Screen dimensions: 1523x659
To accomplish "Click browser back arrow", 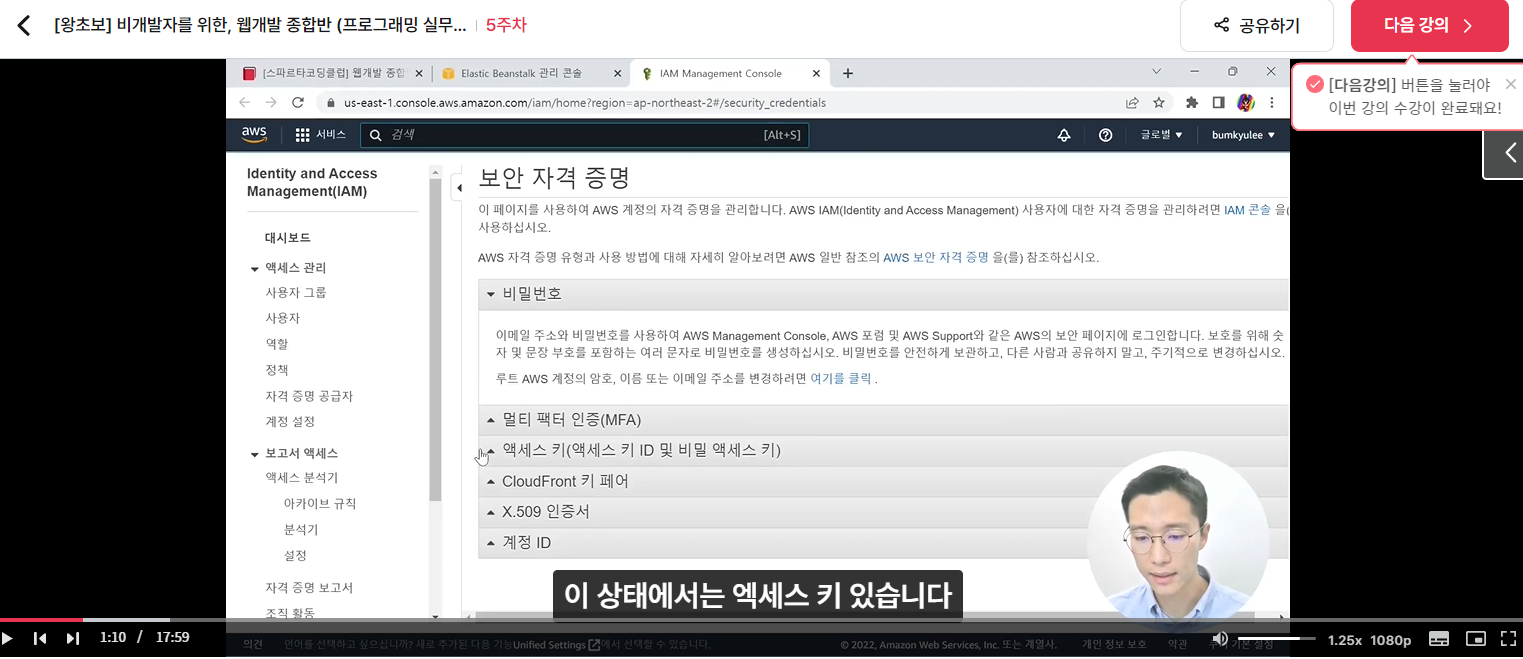I will pos(245,102).
